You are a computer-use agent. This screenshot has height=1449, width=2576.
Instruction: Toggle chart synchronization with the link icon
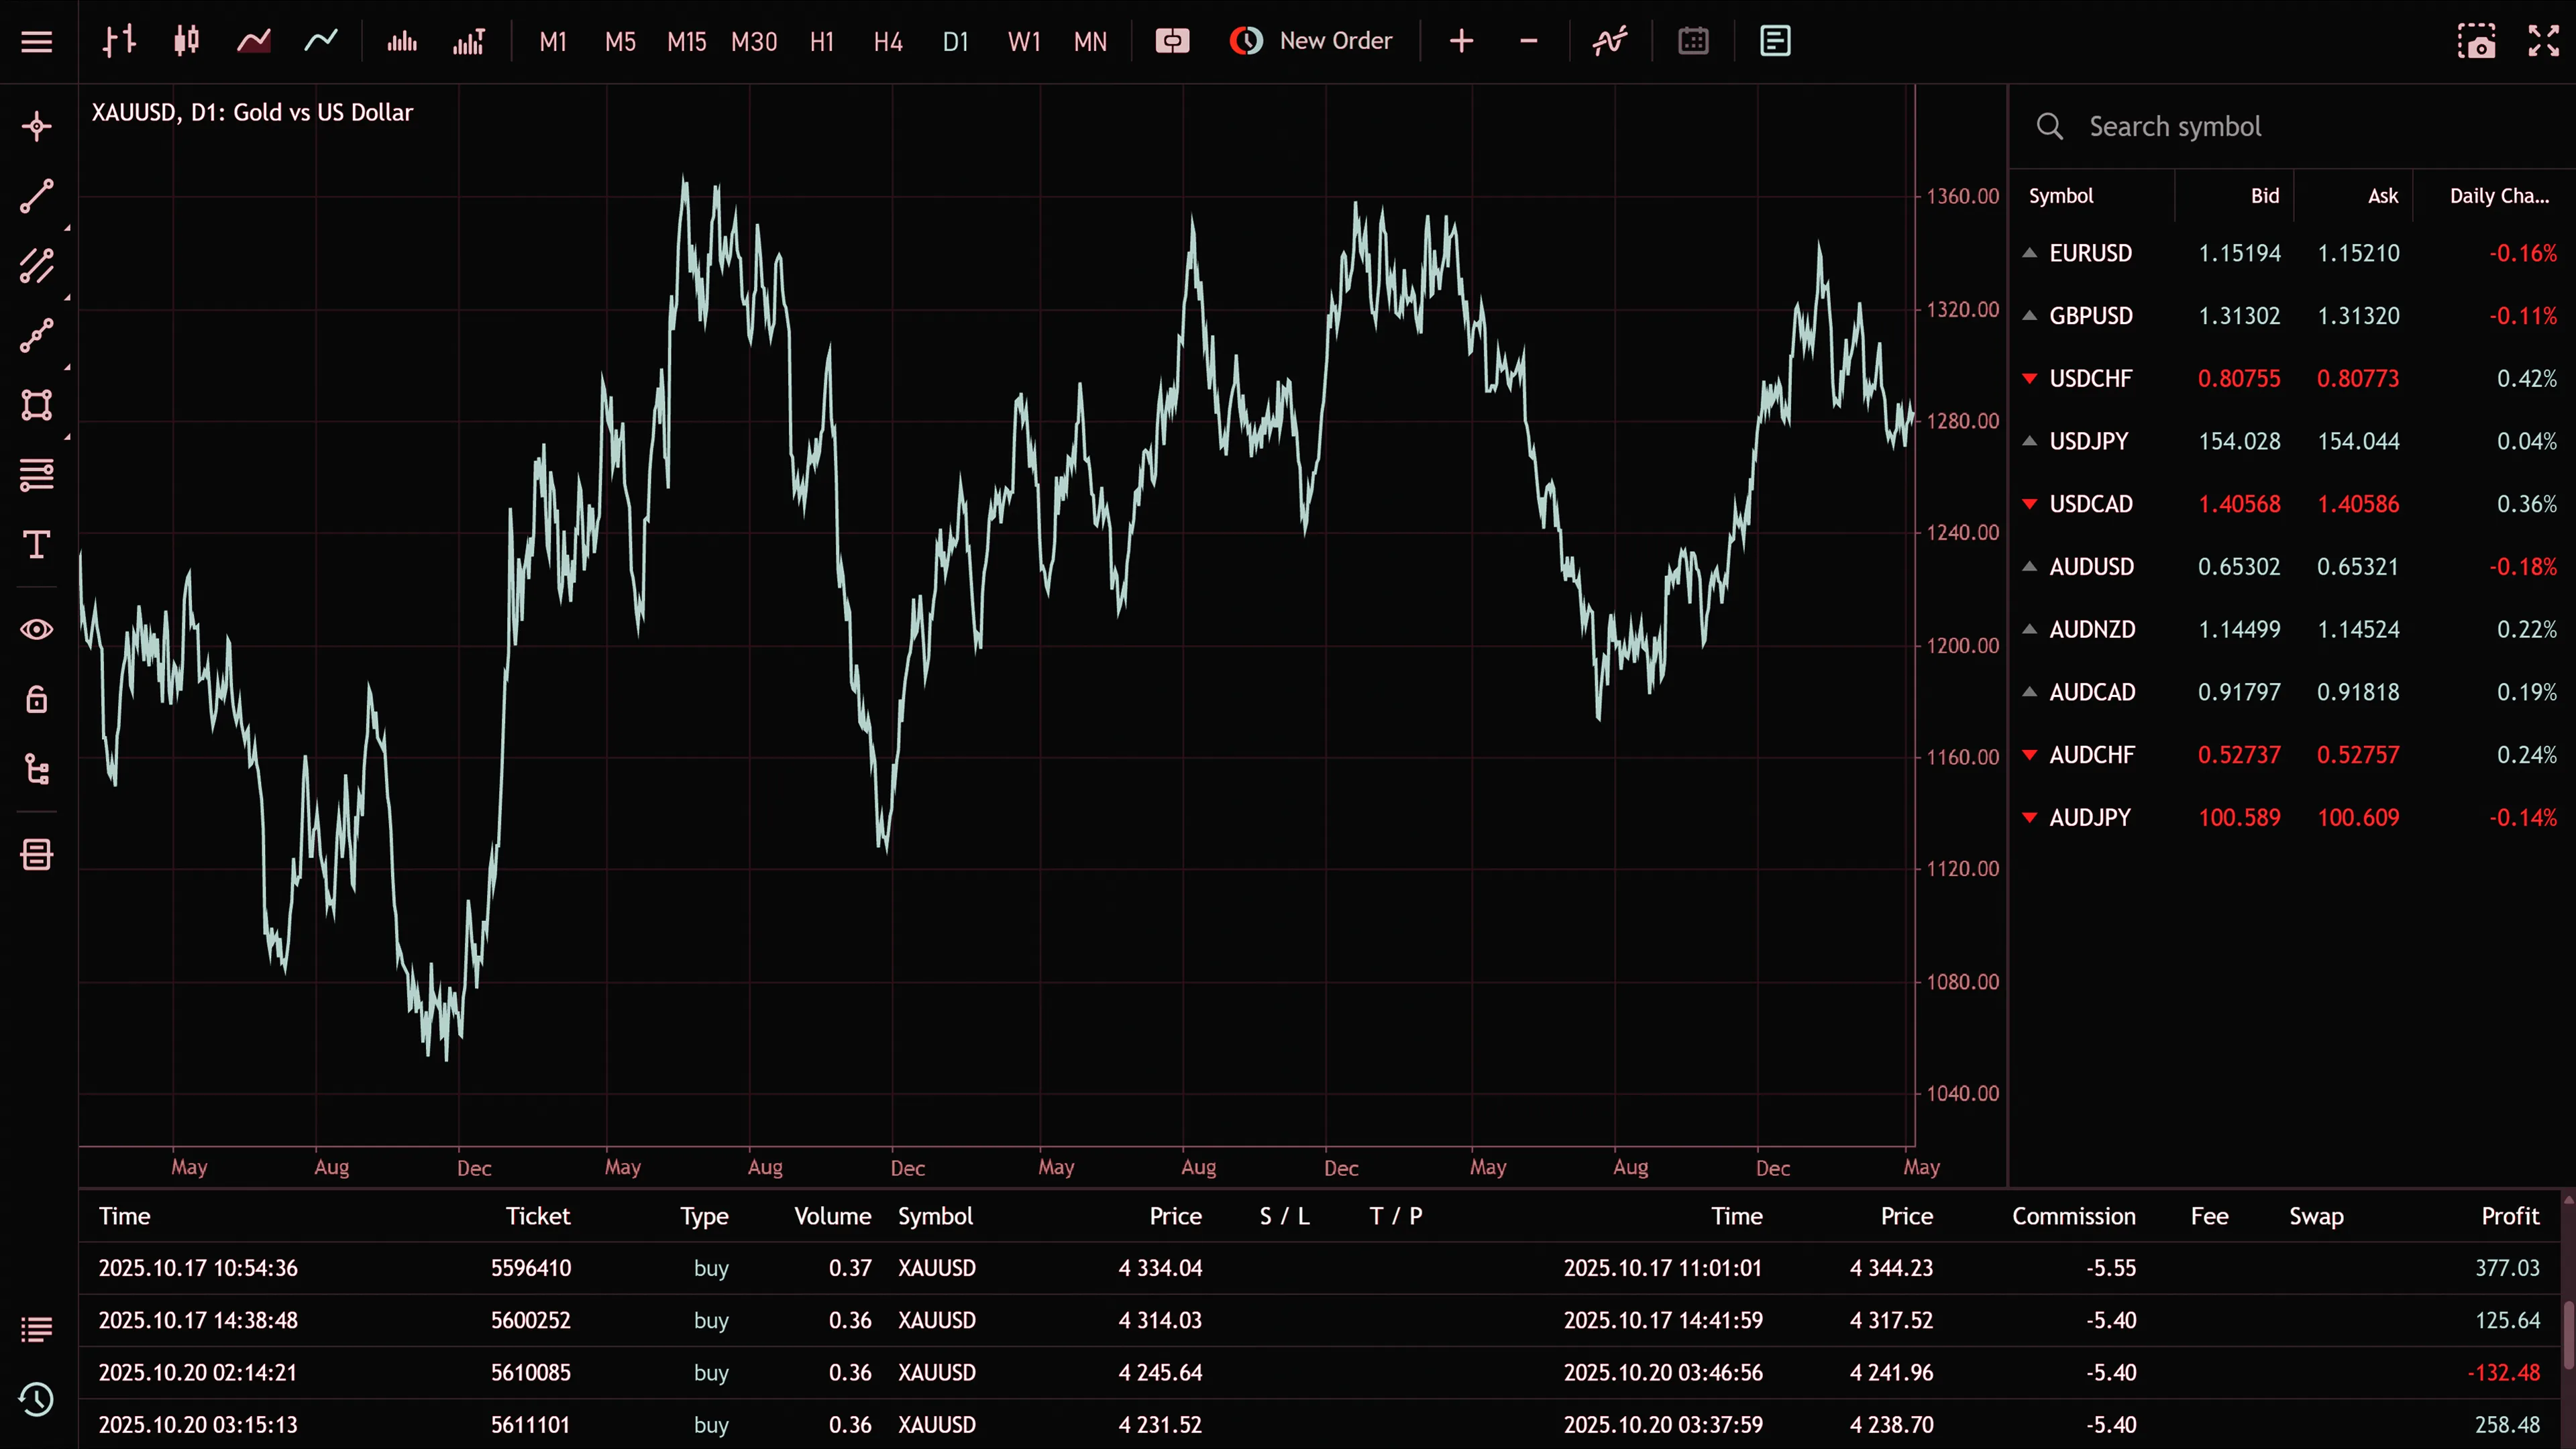click(x=1172, y=41)
